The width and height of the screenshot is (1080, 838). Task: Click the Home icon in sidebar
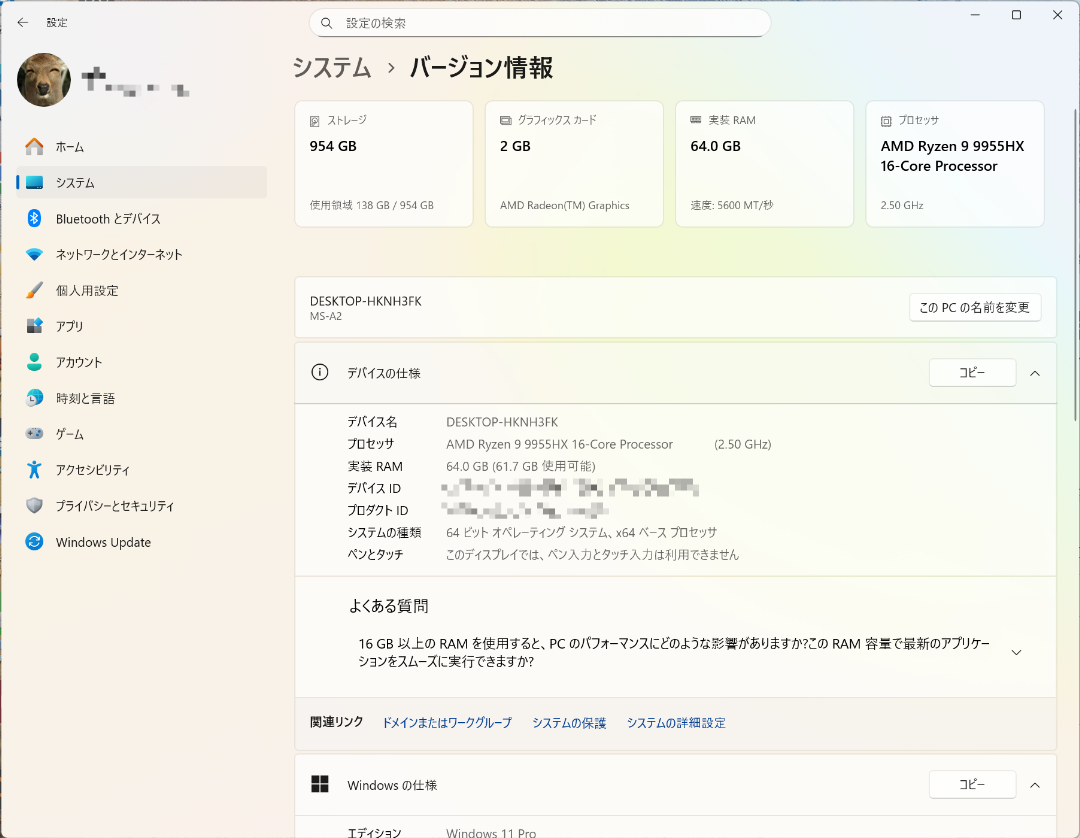point(34,147)
